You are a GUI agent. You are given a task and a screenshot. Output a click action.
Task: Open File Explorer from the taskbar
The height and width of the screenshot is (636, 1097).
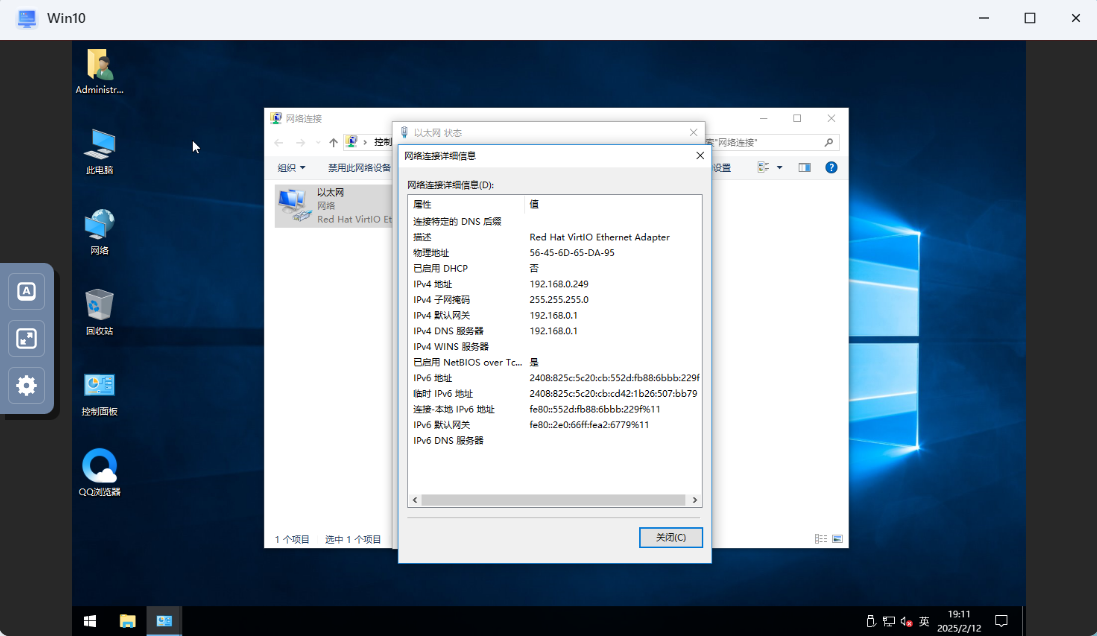pos(128,621)
